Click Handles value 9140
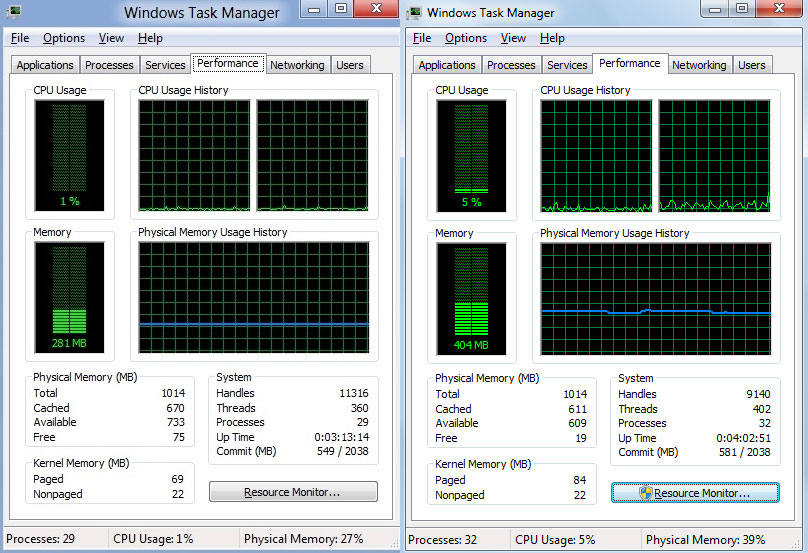This screenshot has width=808, height=553. pos(759,394)
